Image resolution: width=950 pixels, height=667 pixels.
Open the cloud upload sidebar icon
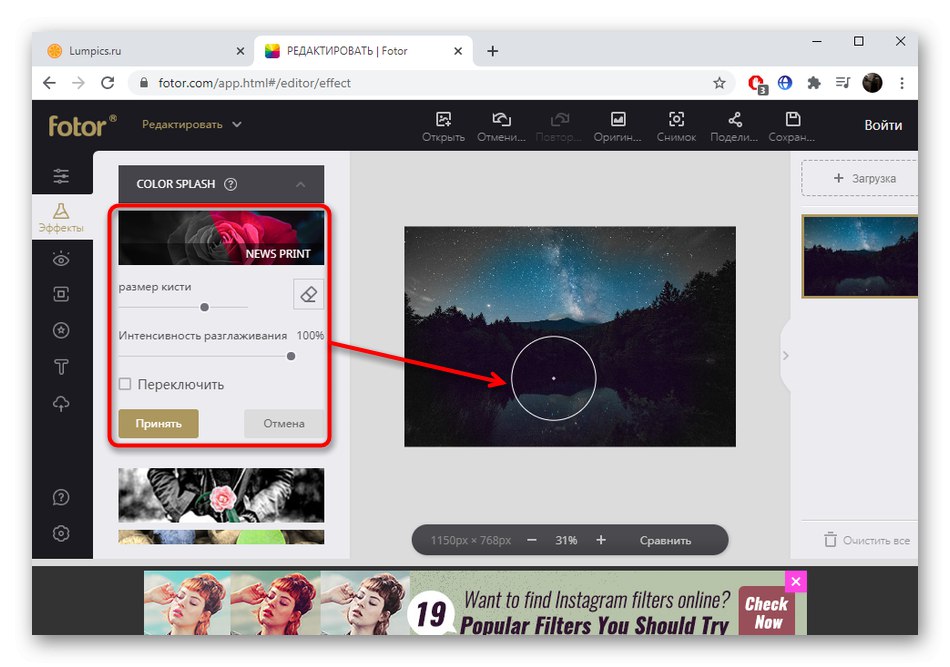click(x=61, y=403)
